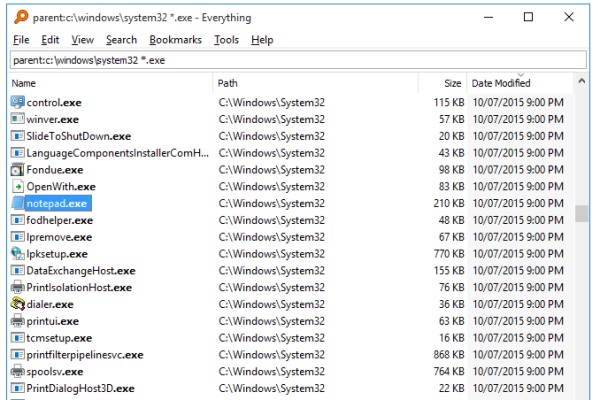Click the PrintDialogHost3D.exe file icon

pos(18,389)
